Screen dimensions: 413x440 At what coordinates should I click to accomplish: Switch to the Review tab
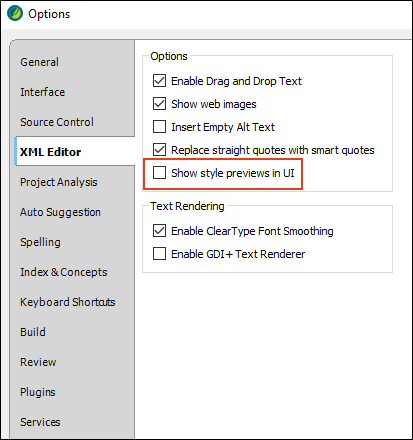click(38, 362)
